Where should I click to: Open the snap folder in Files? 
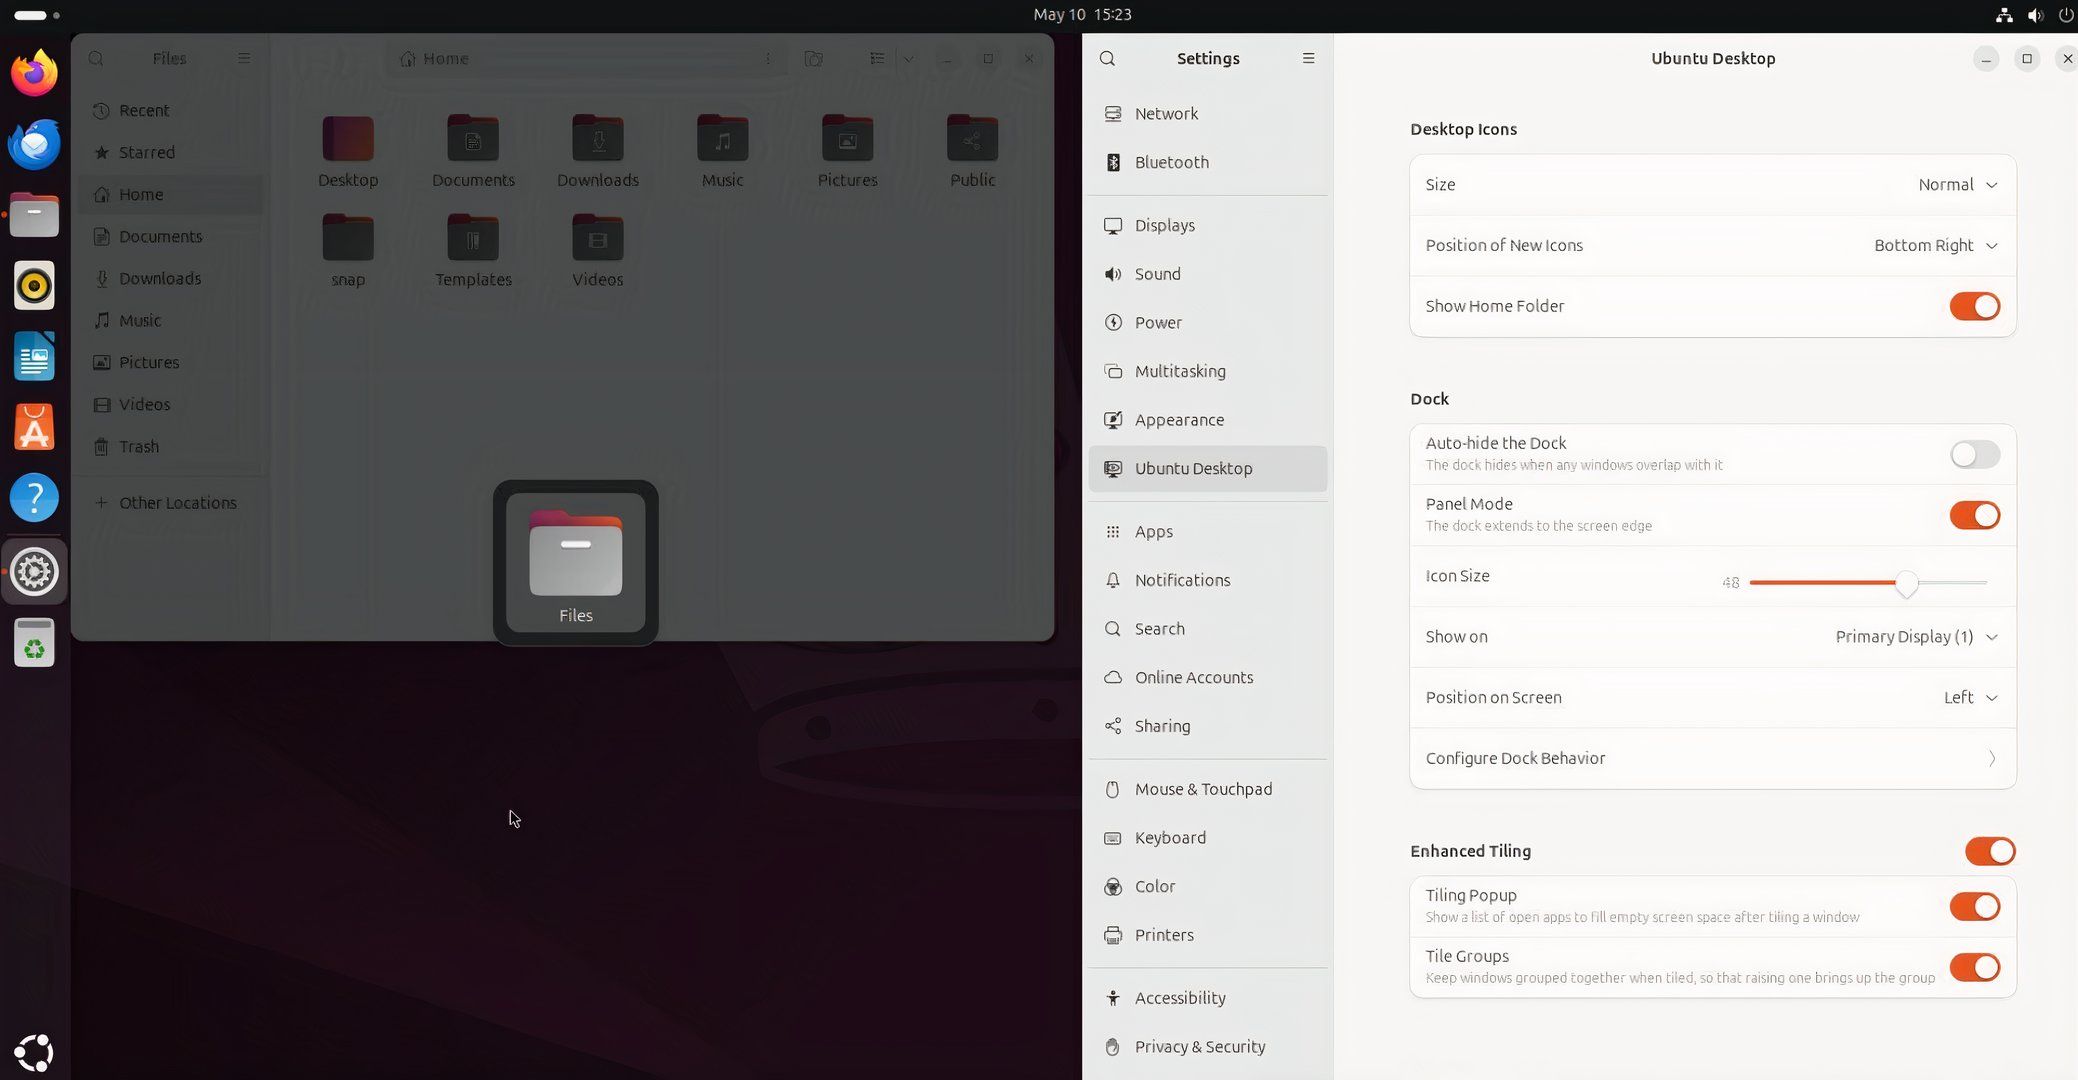(x=348, y=251)
